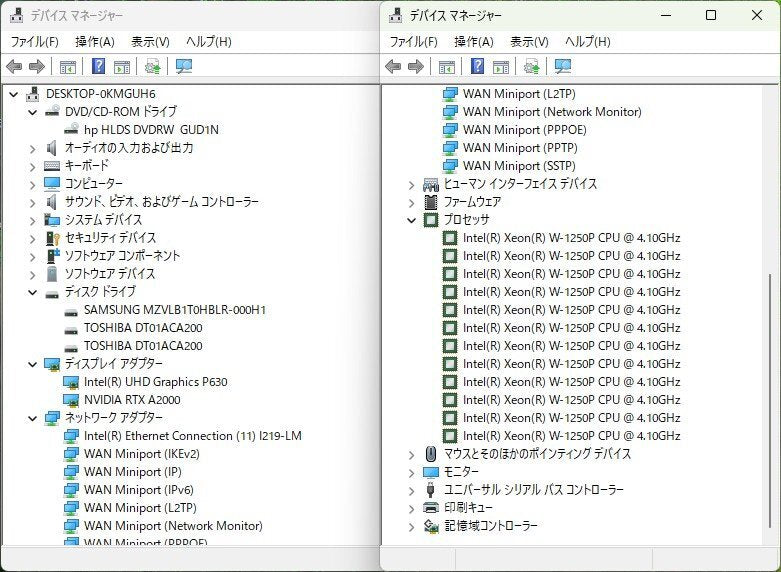Click Action pane icon in left window toolbar
Screen dimensions: 781x572
[x=122, y=66]
